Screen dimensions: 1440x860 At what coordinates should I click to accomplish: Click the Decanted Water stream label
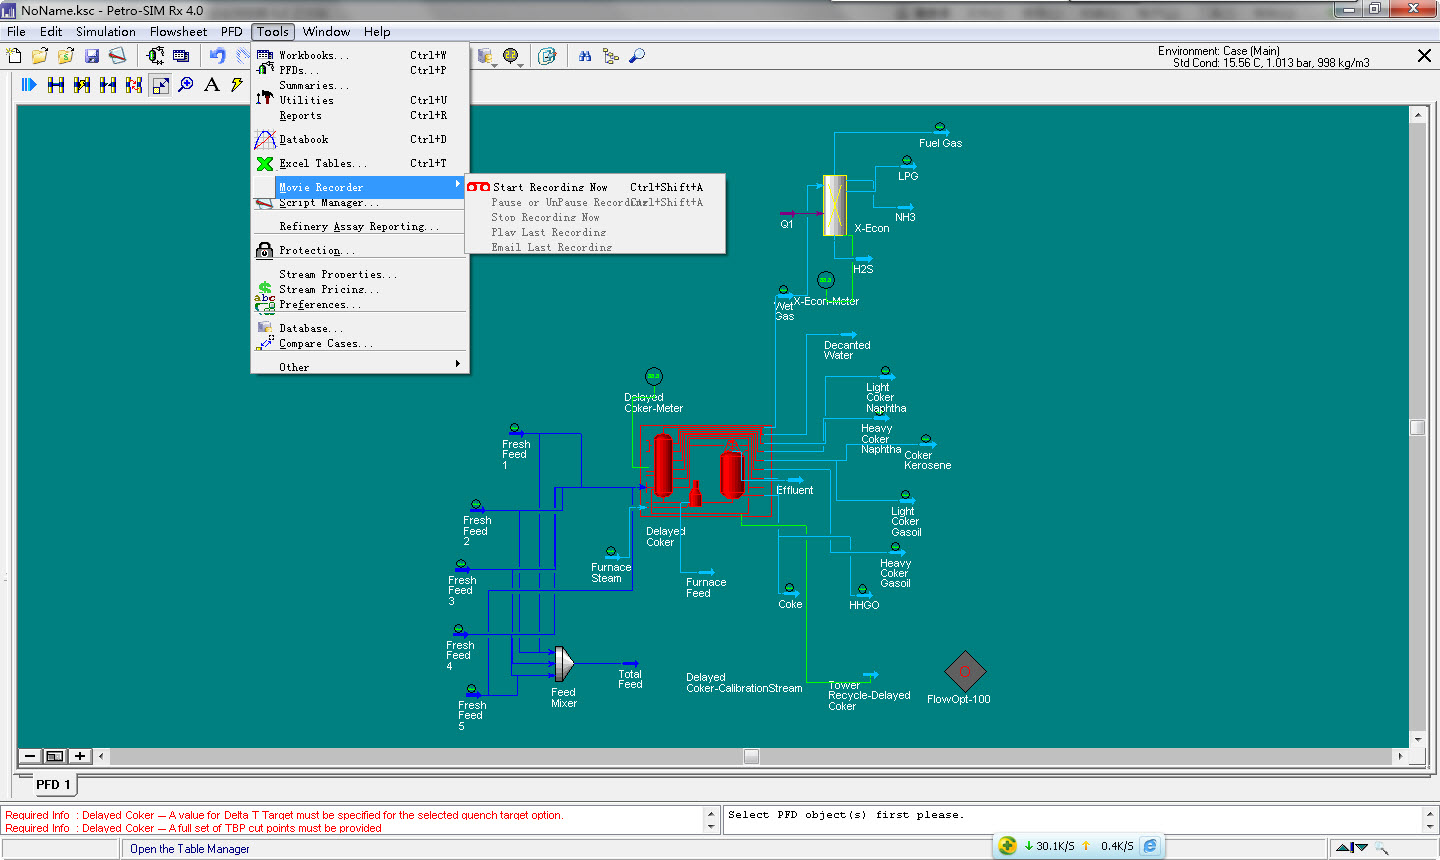tap(847, 350)
